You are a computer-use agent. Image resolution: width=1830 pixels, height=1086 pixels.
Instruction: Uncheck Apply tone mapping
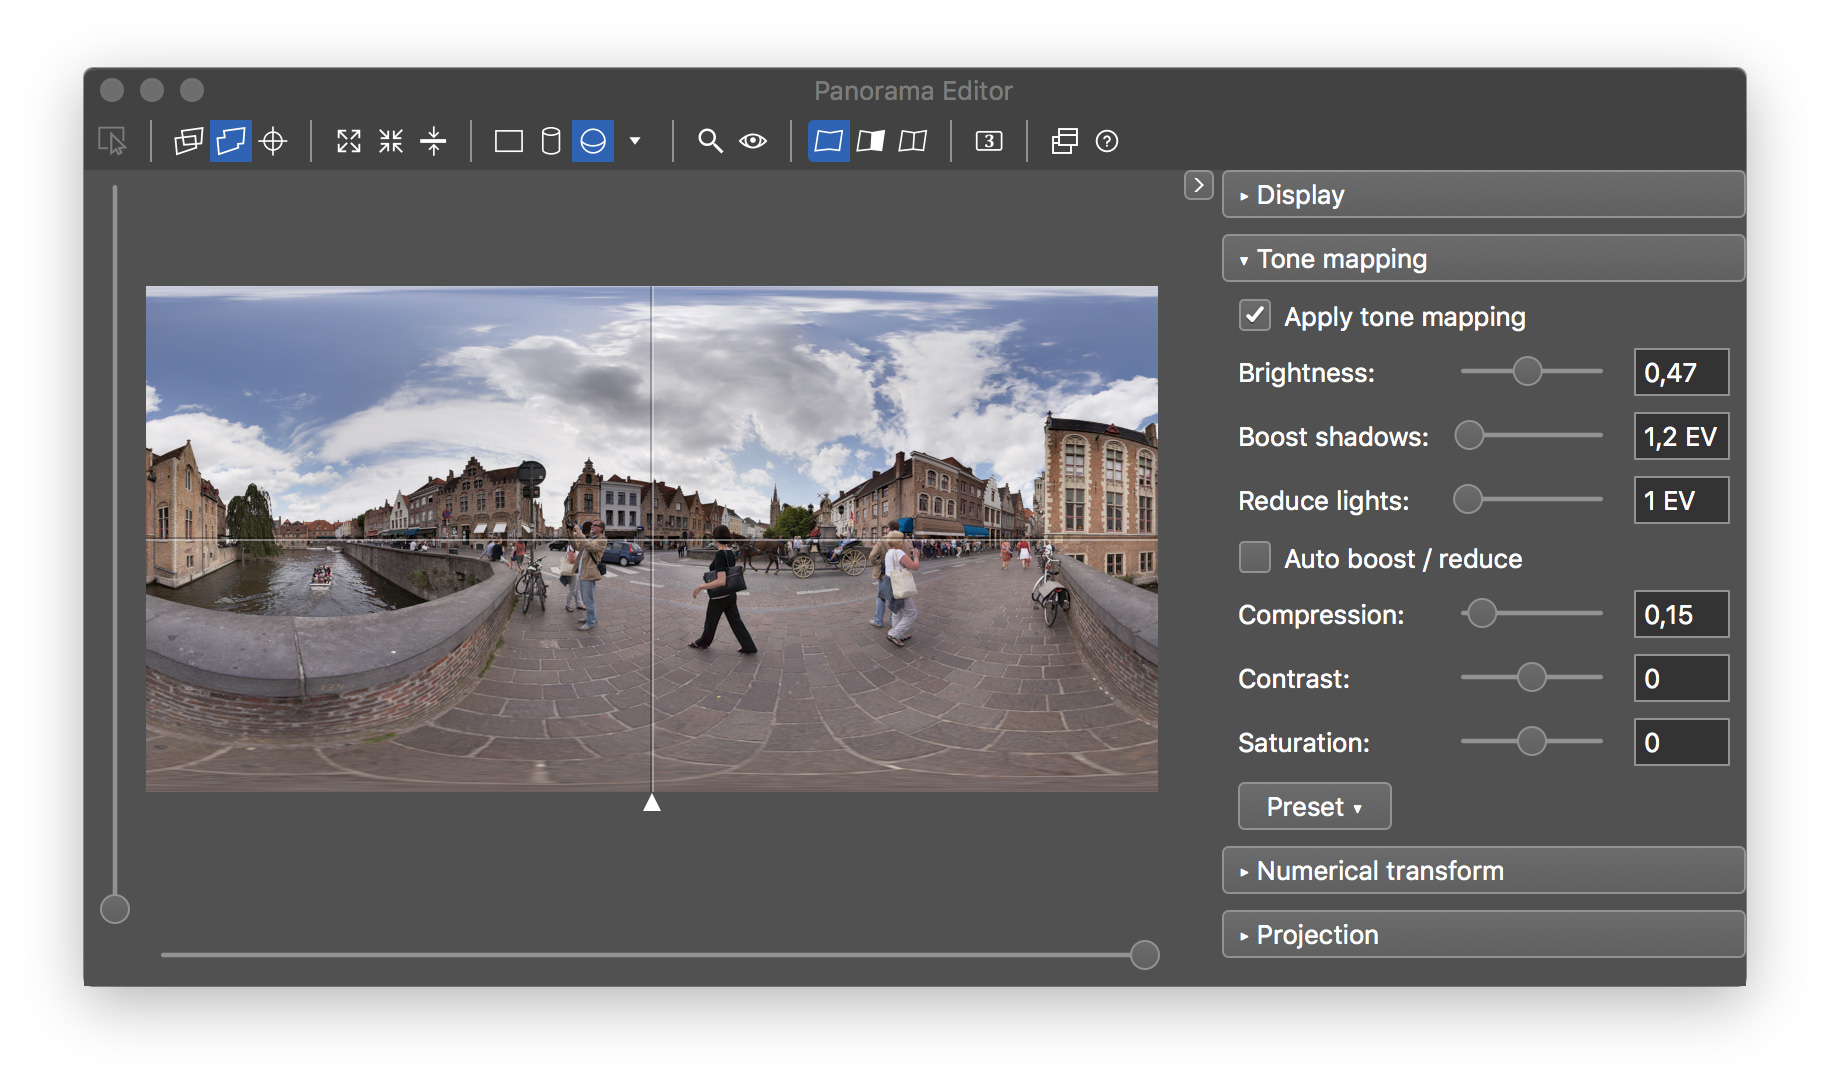(1255, 316)
